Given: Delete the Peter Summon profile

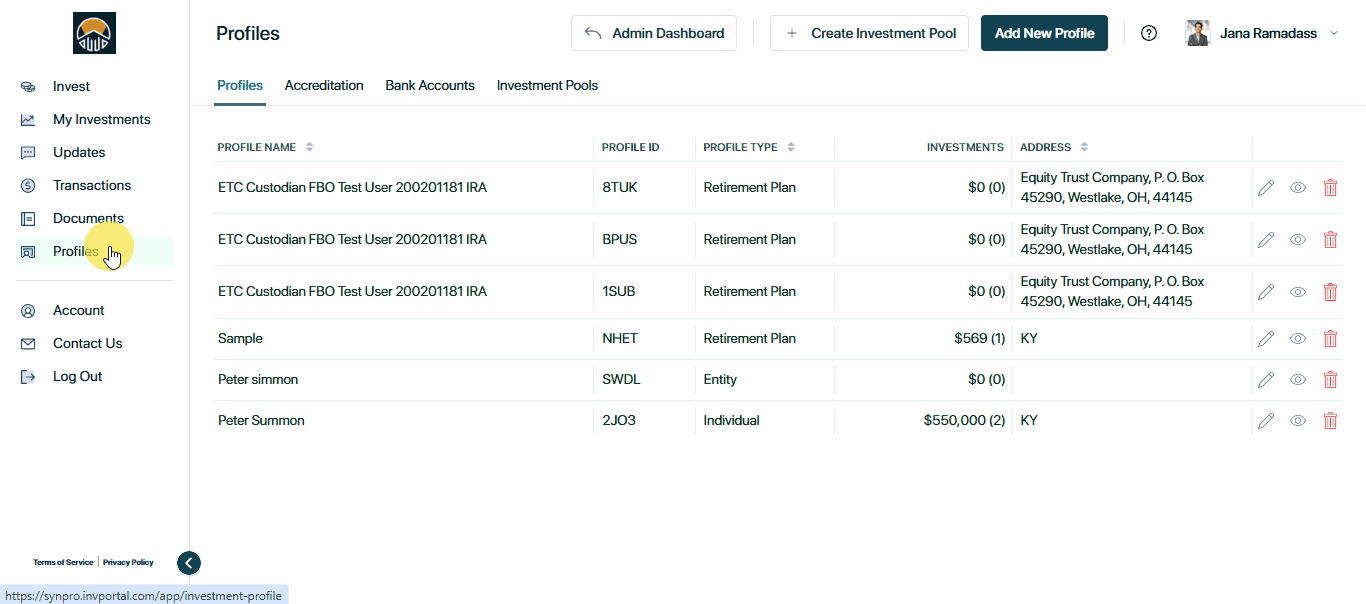Looking at the screenshot, I should tap(1330, 421).
